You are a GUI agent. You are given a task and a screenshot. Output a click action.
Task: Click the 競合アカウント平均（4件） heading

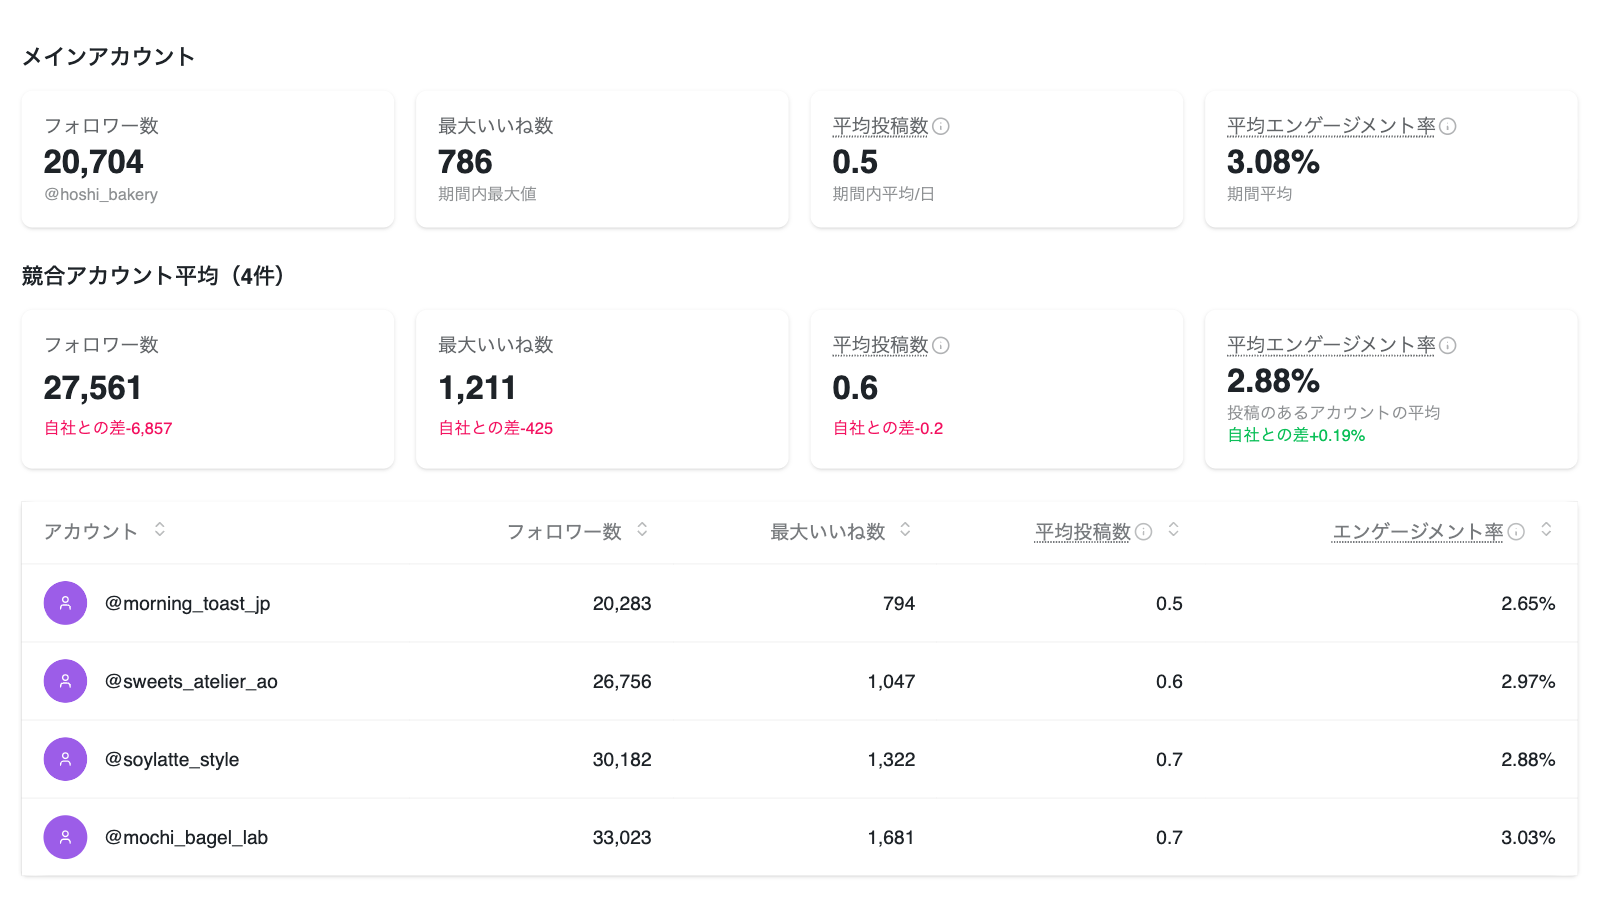[154, 276]
